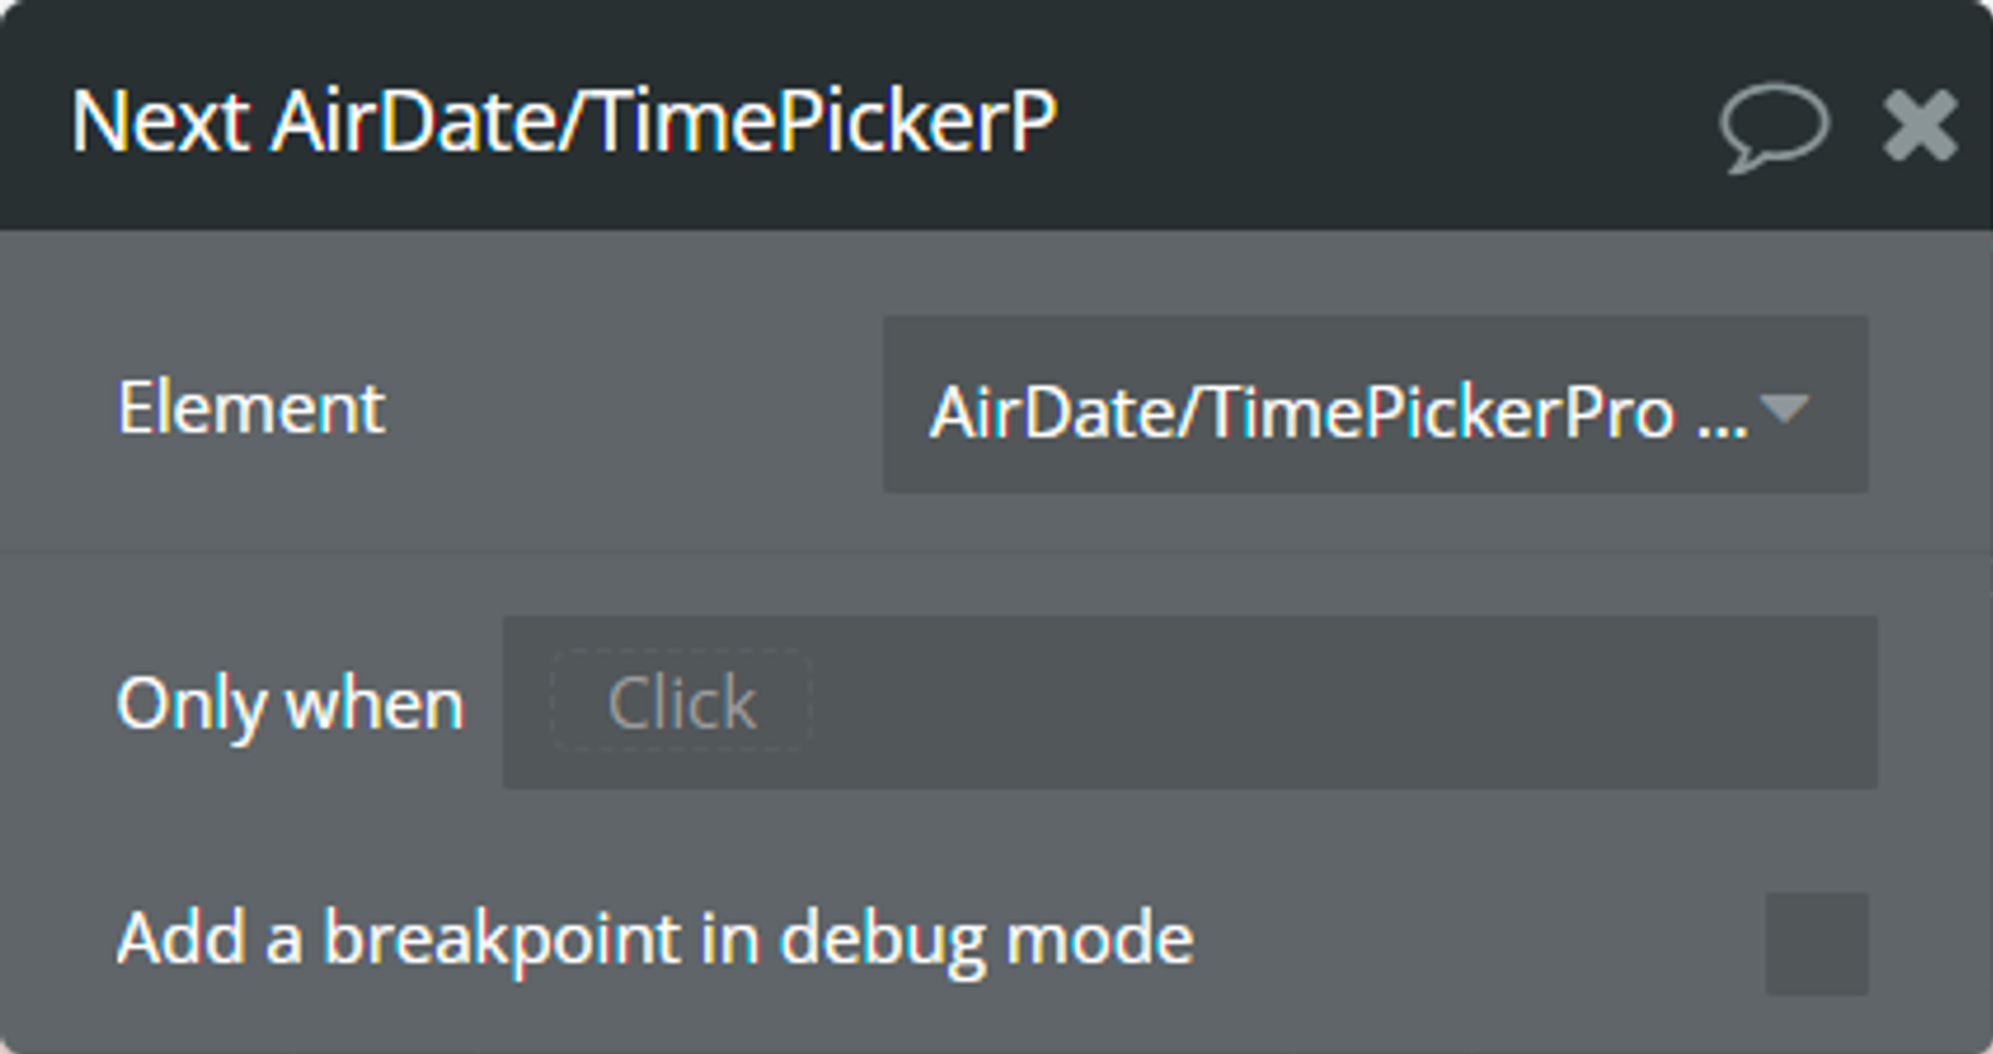The image size is (1993, 1054).
Task: Add a note via the comment icon
Action: tap(1774, 127)
